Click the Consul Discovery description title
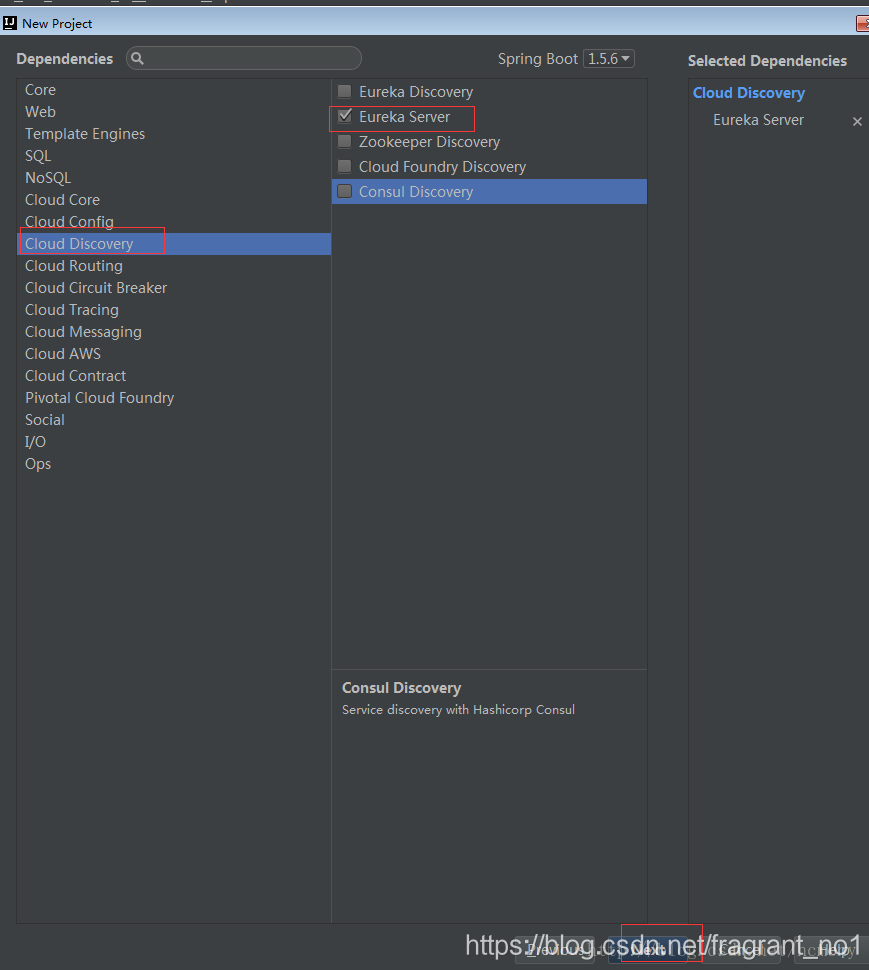This screenshot has height=970, width=869. (401, 688)
